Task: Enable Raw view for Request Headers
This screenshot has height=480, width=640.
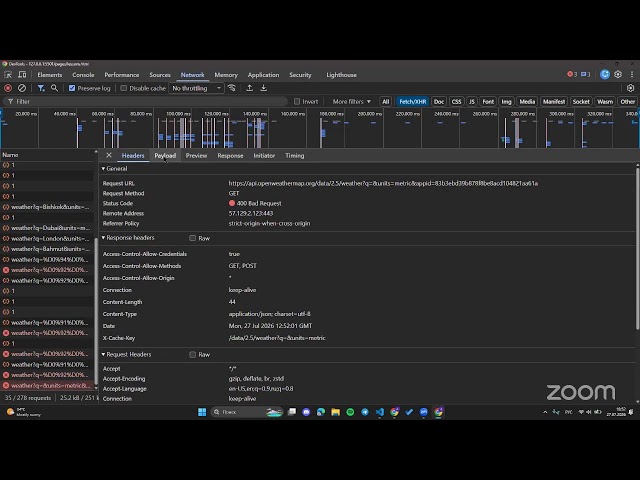Action: point(193,354)
